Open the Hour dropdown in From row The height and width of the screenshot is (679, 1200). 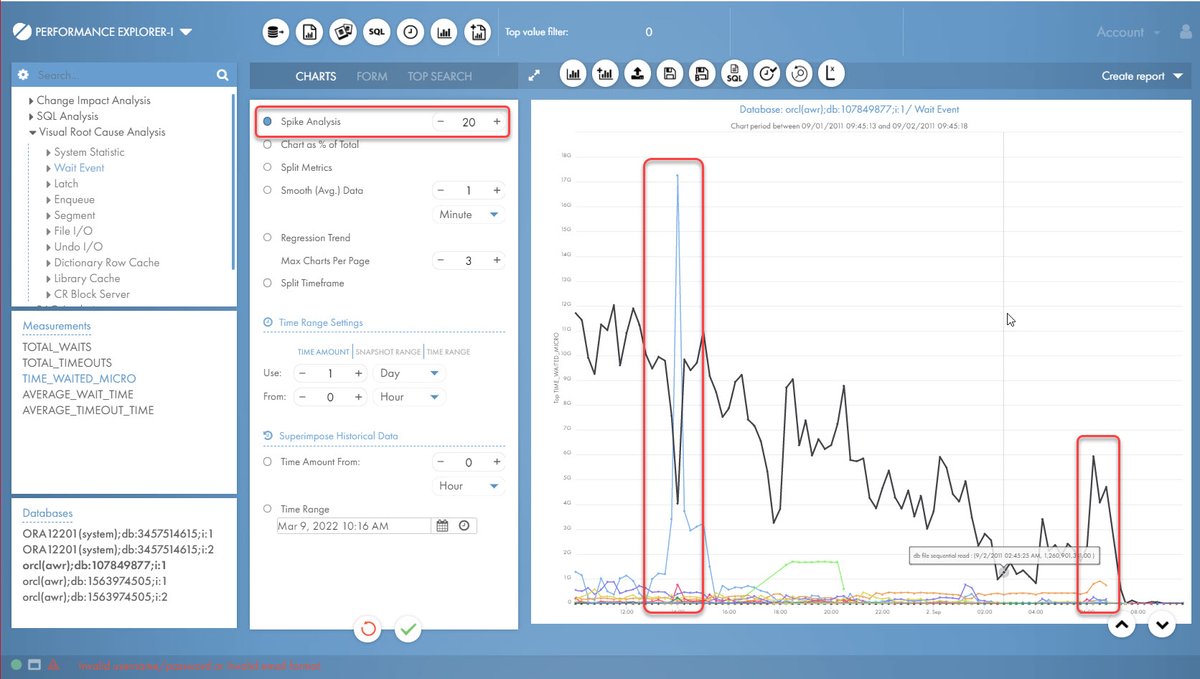coord(408,397)
